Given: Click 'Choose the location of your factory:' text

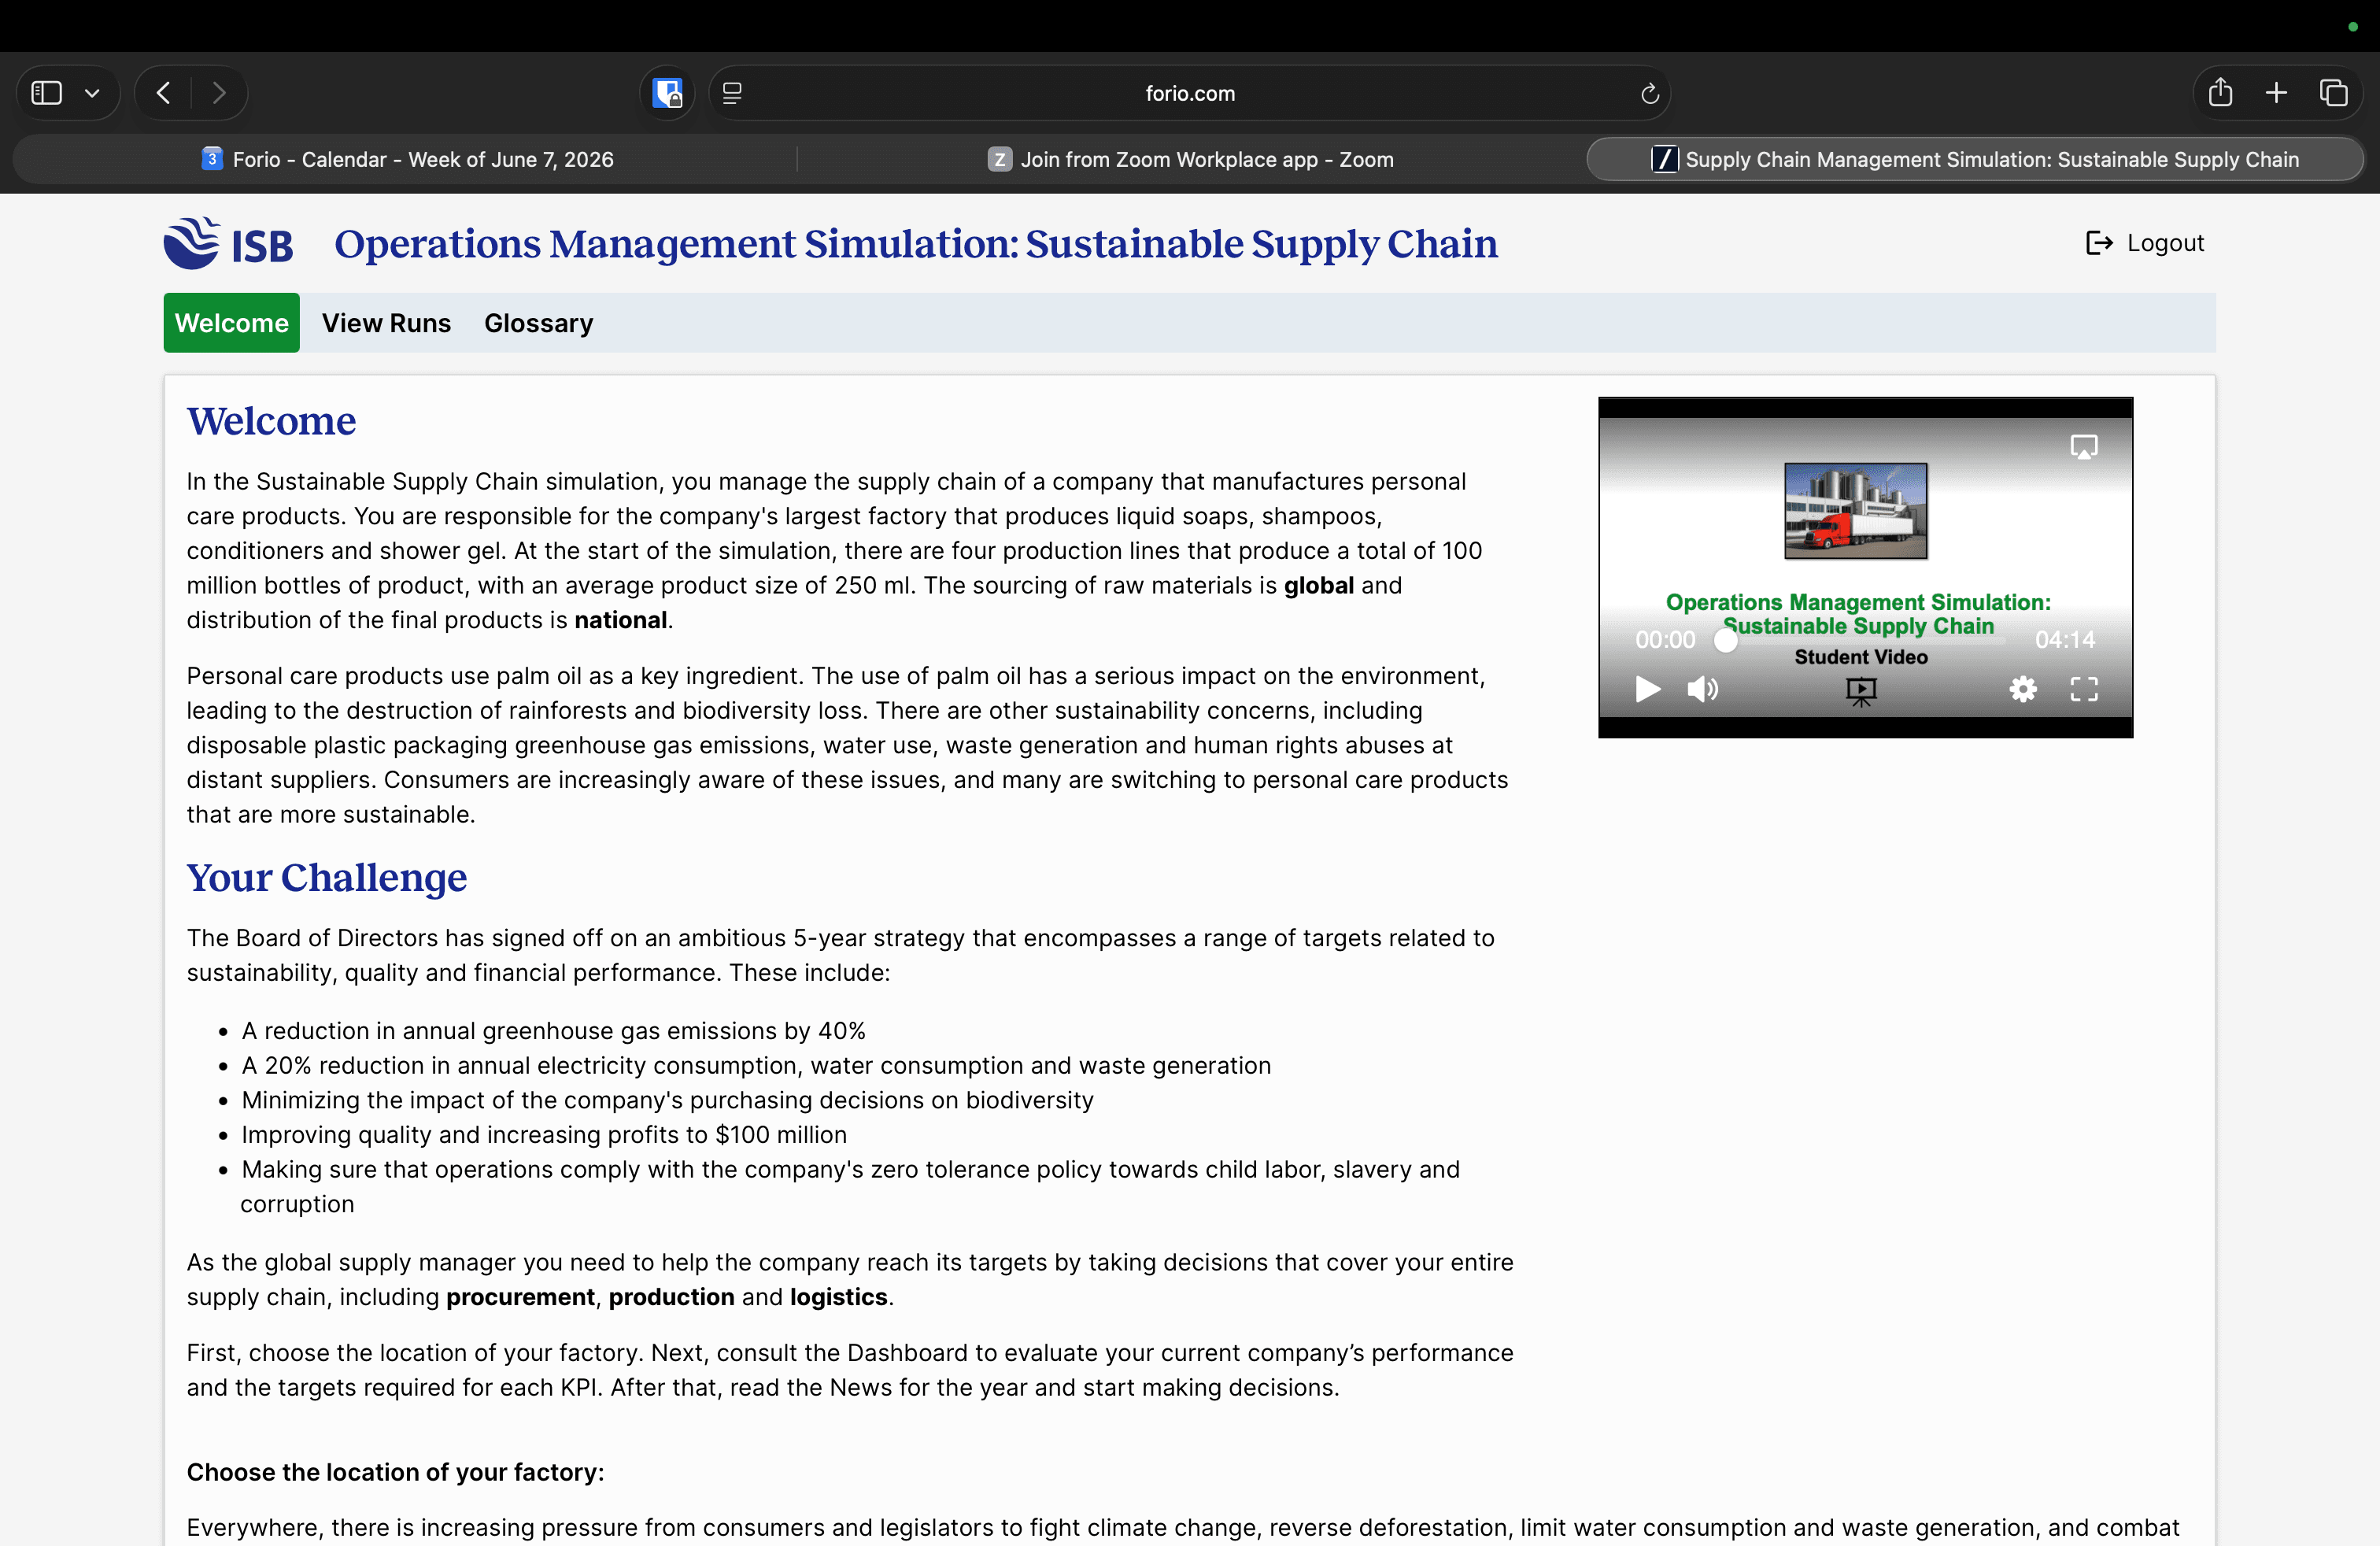Looking at the screenshot, I should click(x=395, y=1472).
